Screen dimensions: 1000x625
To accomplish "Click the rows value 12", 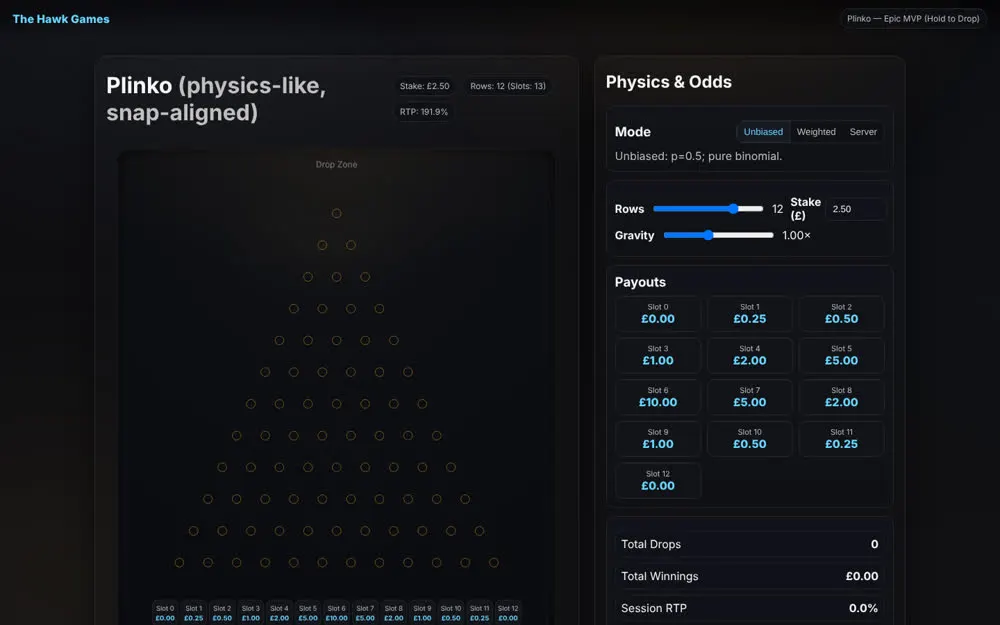I will [x=777, y=209].
